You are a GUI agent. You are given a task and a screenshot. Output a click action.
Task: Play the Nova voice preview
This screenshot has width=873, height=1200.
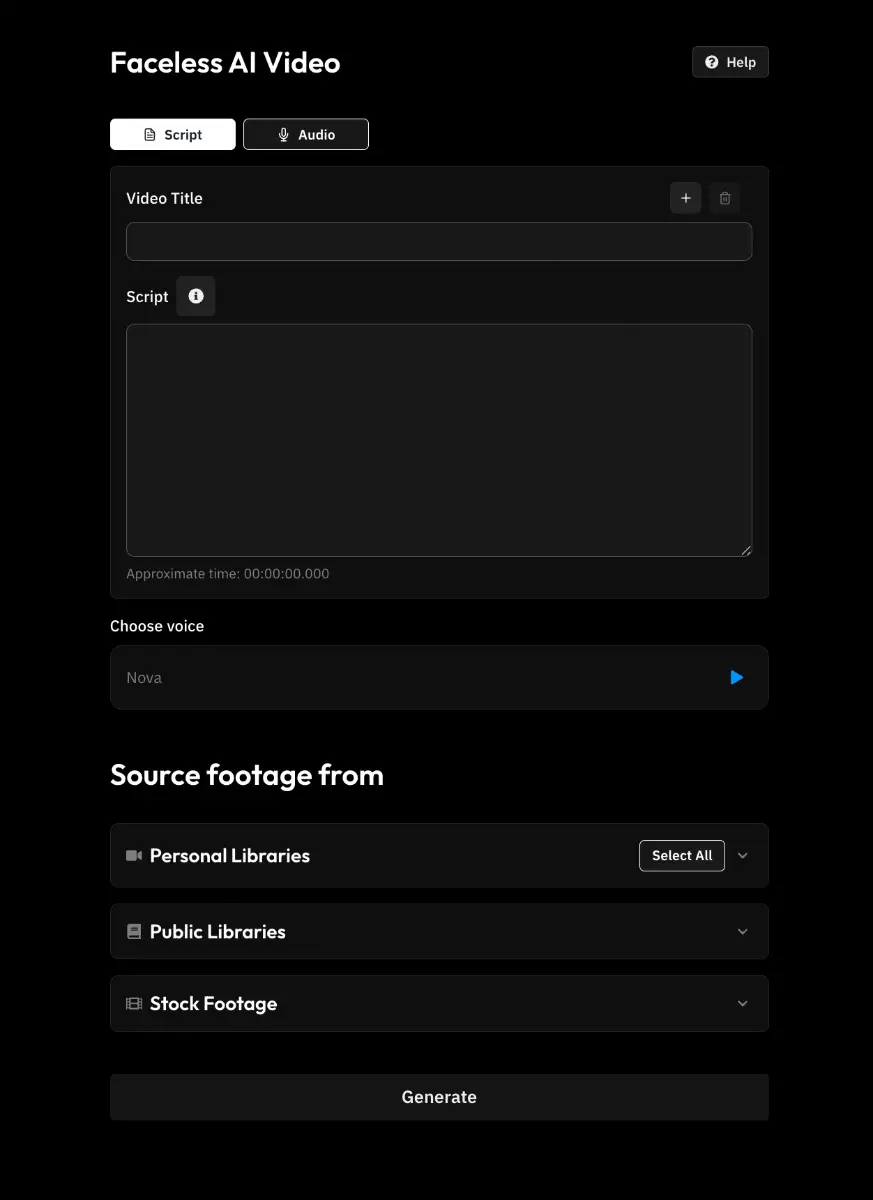click(x=737, y=677)
